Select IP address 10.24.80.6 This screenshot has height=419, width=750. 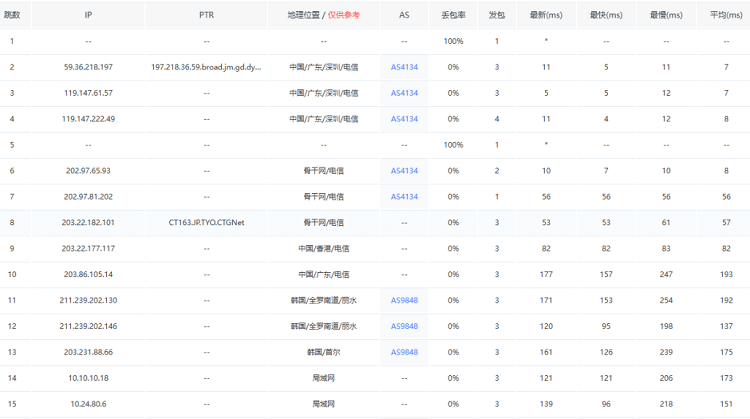88,404
